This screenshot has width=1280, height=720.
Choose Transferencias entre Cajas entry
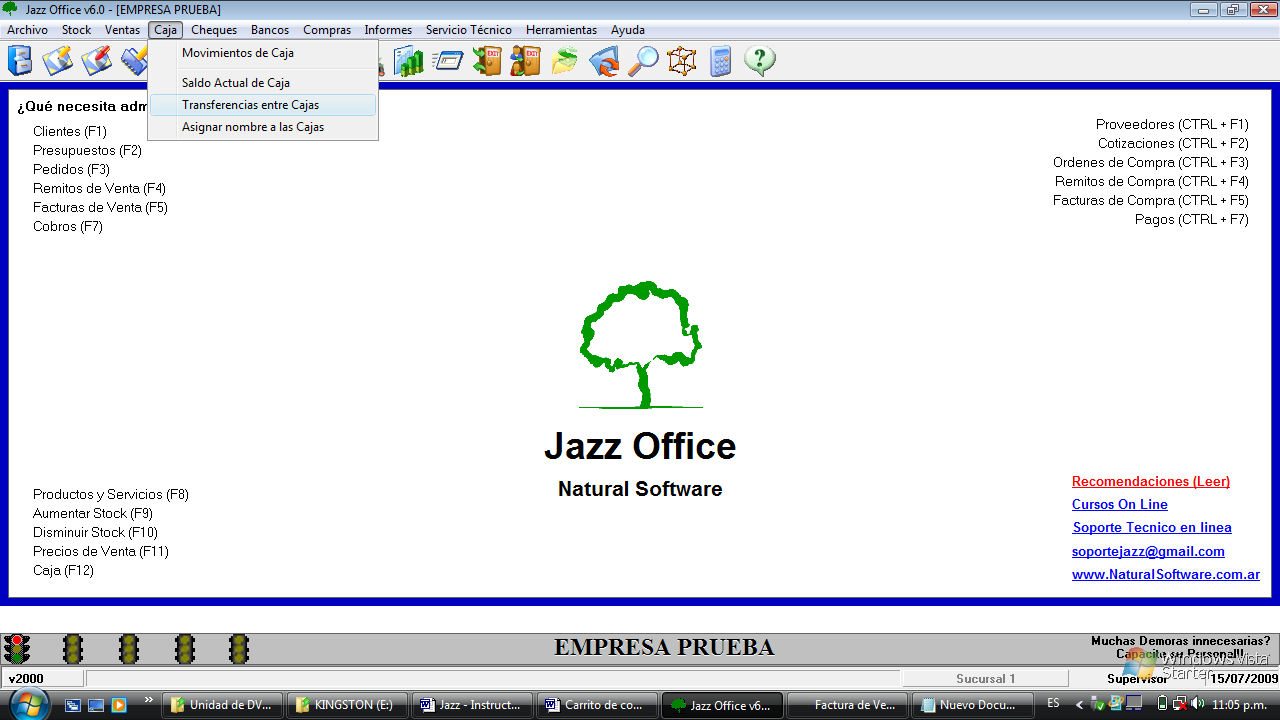pos(263,105)
